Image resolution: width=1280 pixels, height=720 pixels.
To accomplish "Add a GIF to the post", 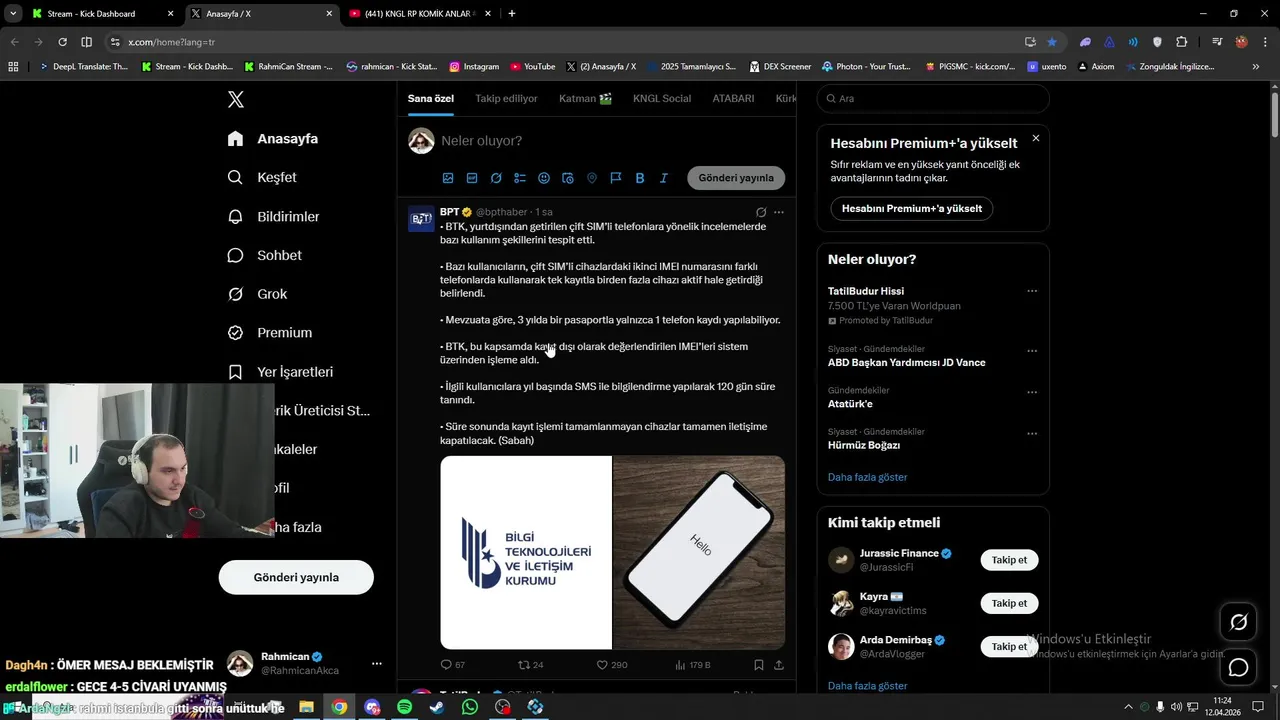I will click(472, 178).
